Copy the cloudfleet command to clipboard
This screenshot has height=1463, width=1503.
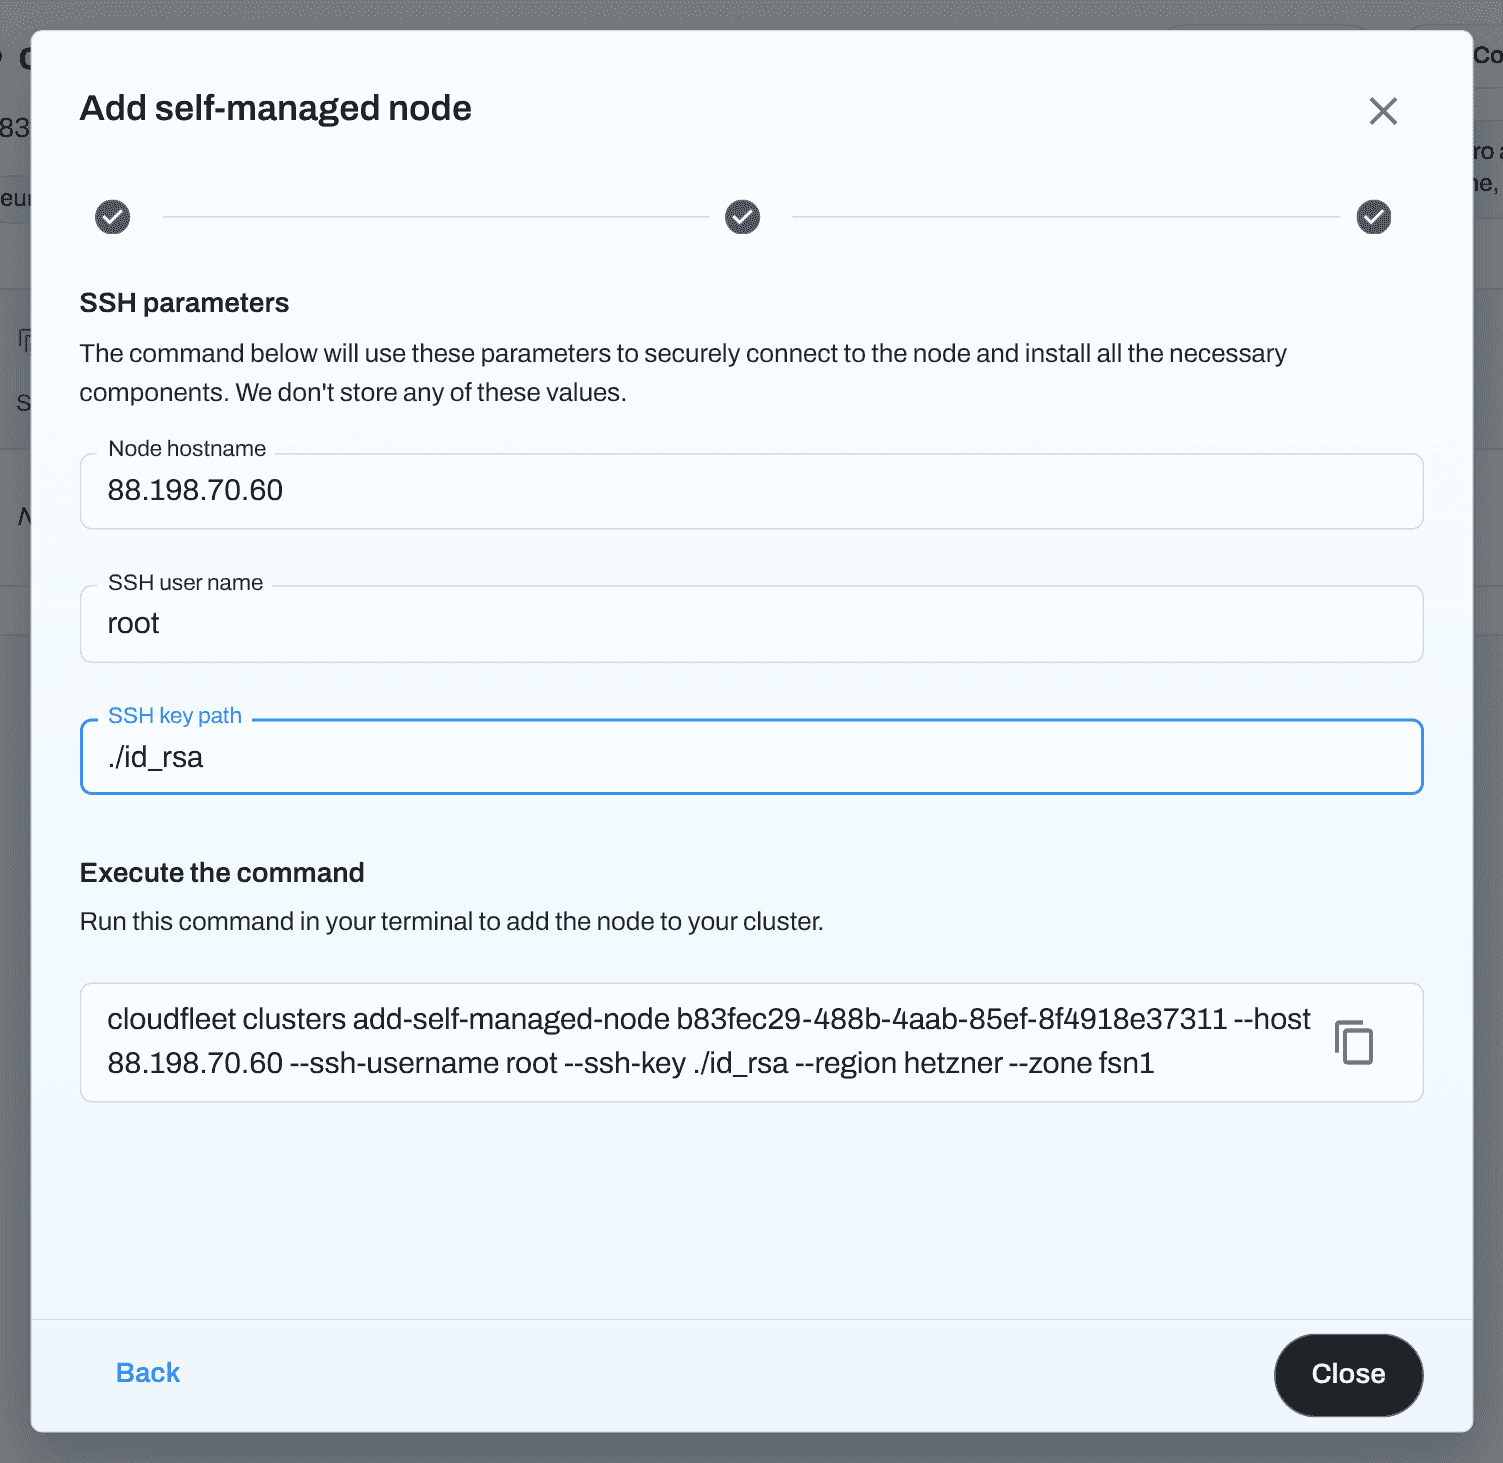1354,1042
